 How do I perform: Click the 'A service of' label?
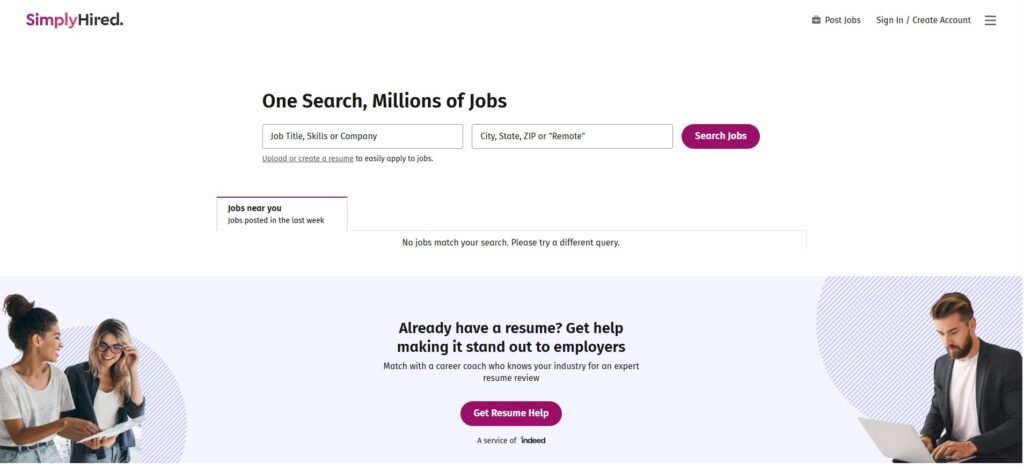coord(496,441)
